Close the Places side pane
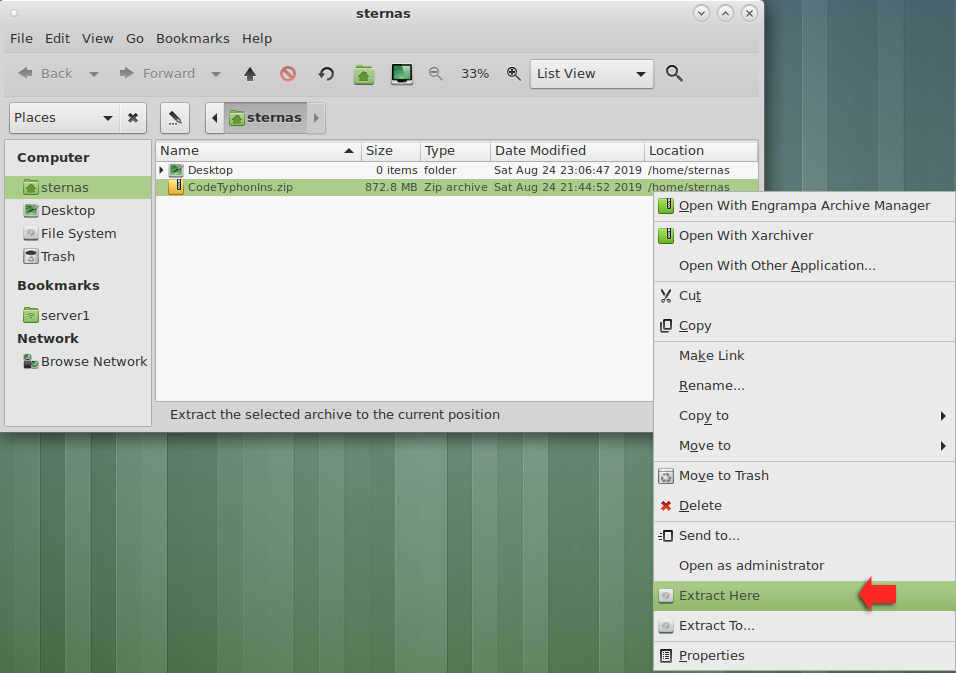Screen dimensions: 956x673 133,118
